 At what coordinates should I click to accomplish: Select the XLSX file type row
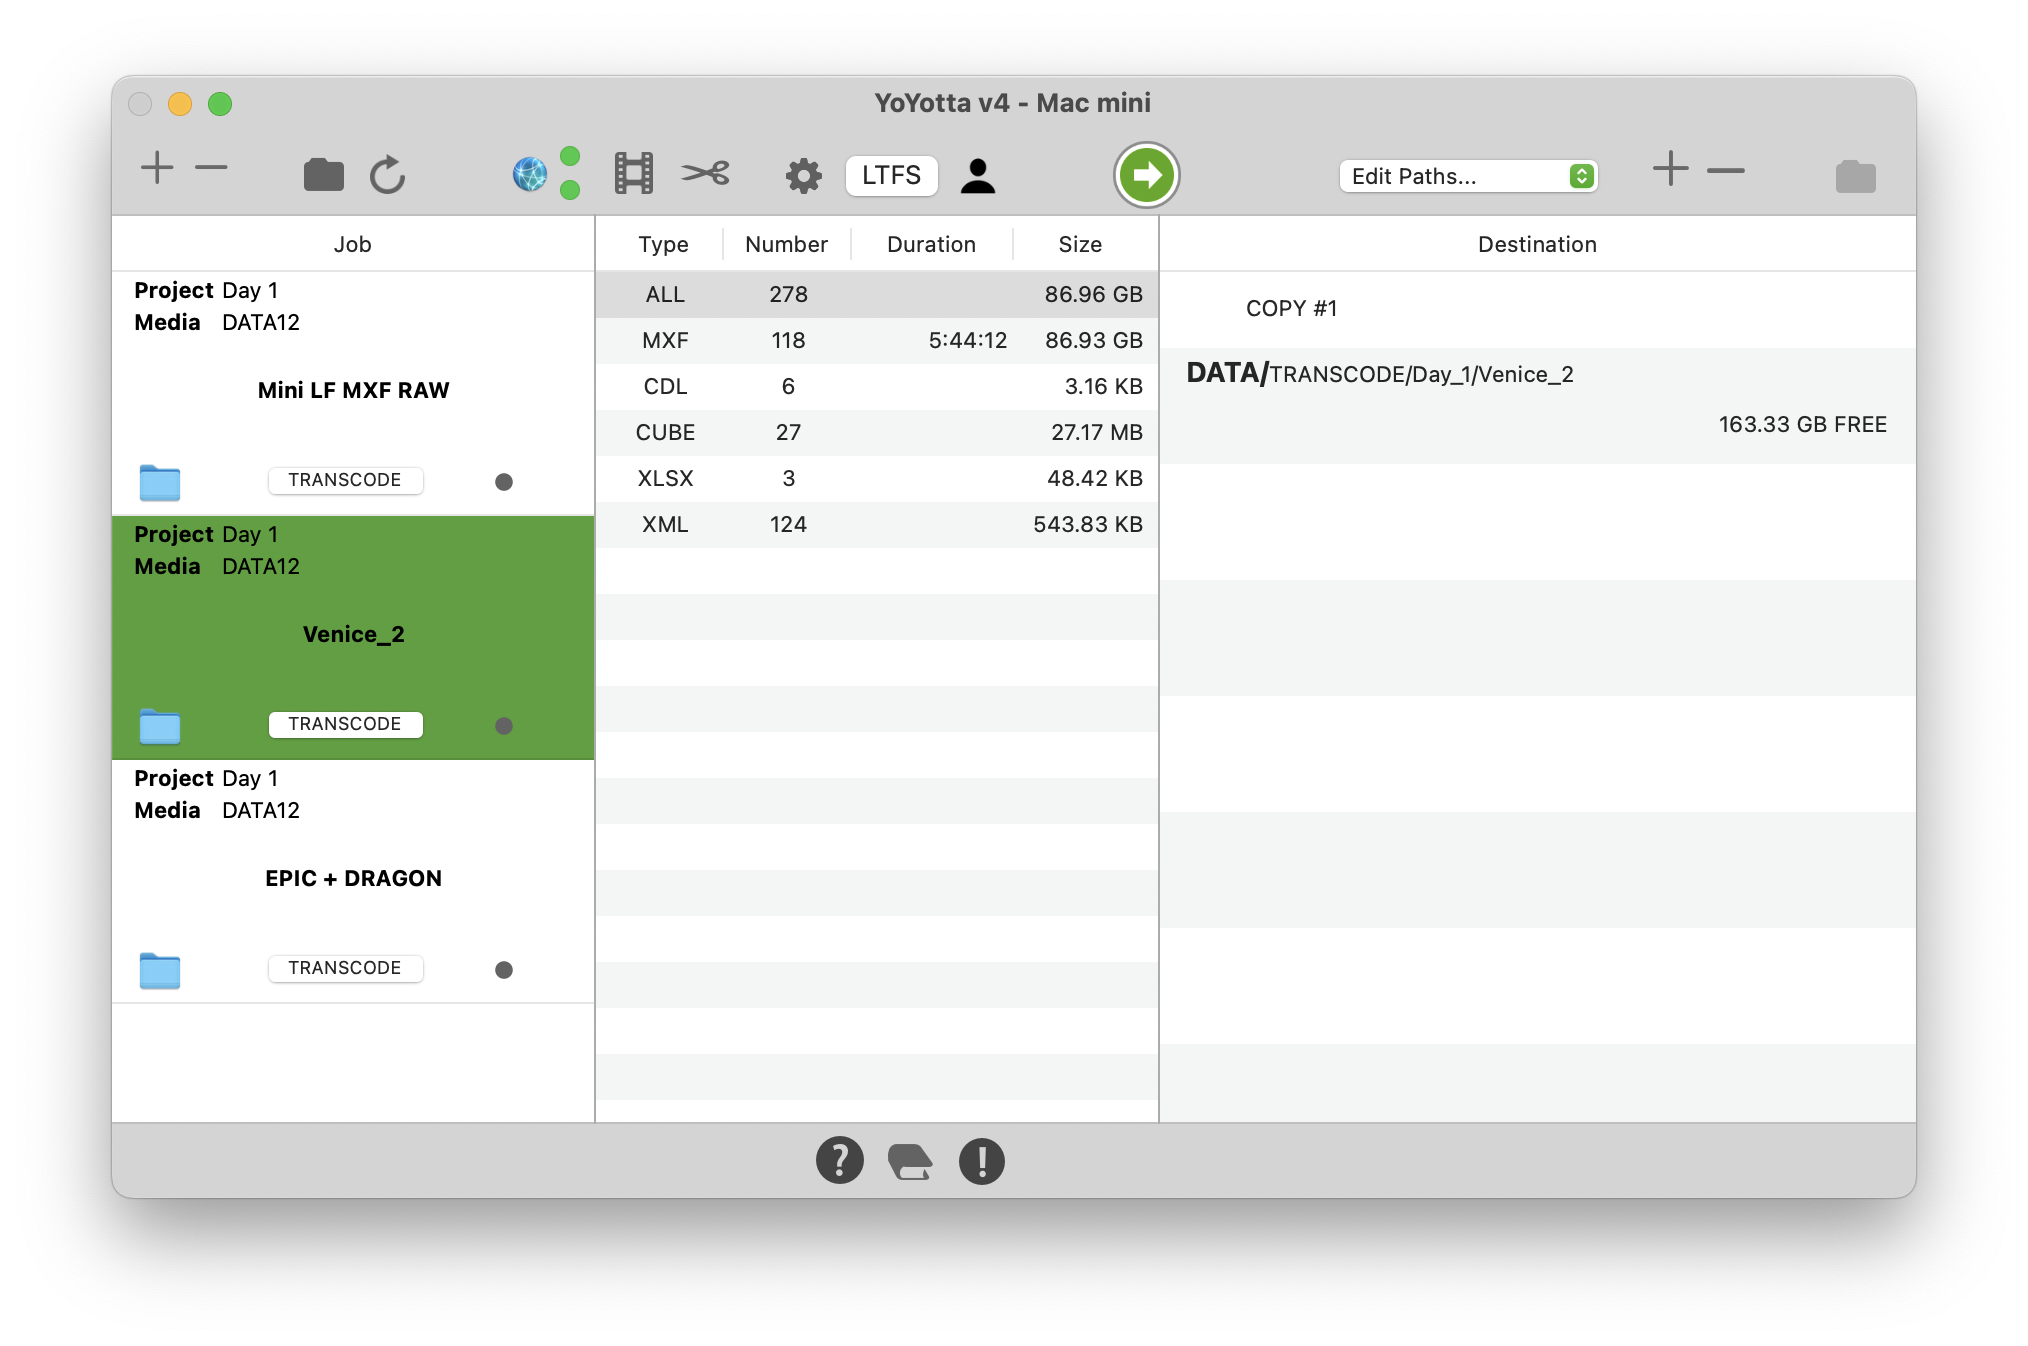tap(877, 478)
